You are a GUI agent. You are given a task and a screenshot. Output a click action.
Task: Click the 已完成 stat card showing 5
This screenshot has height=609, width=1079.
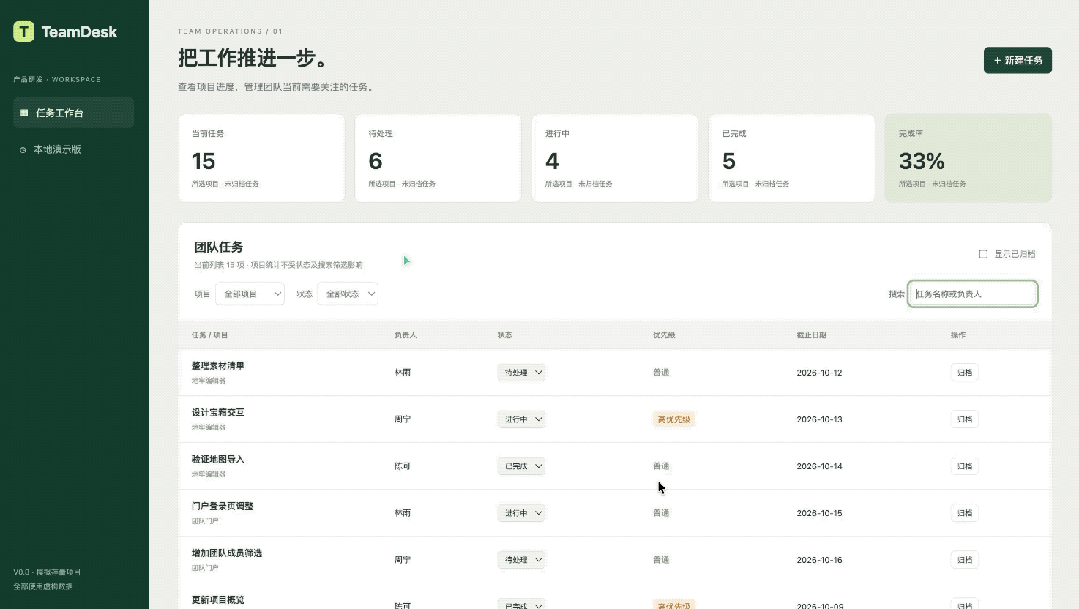click(x=791, y=158)
